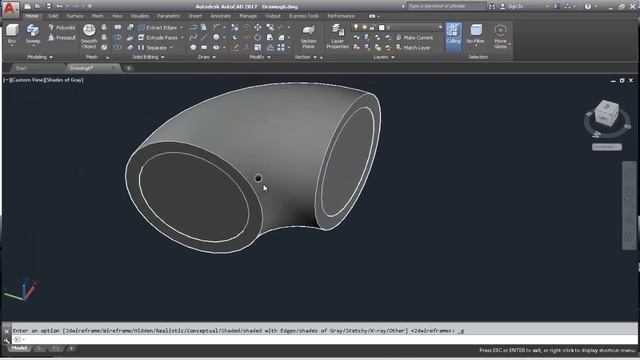Image resolution: width=640 pixels, height=360 pixels.
Task: Click the Custom View viewport label
Action: [27, 80]
